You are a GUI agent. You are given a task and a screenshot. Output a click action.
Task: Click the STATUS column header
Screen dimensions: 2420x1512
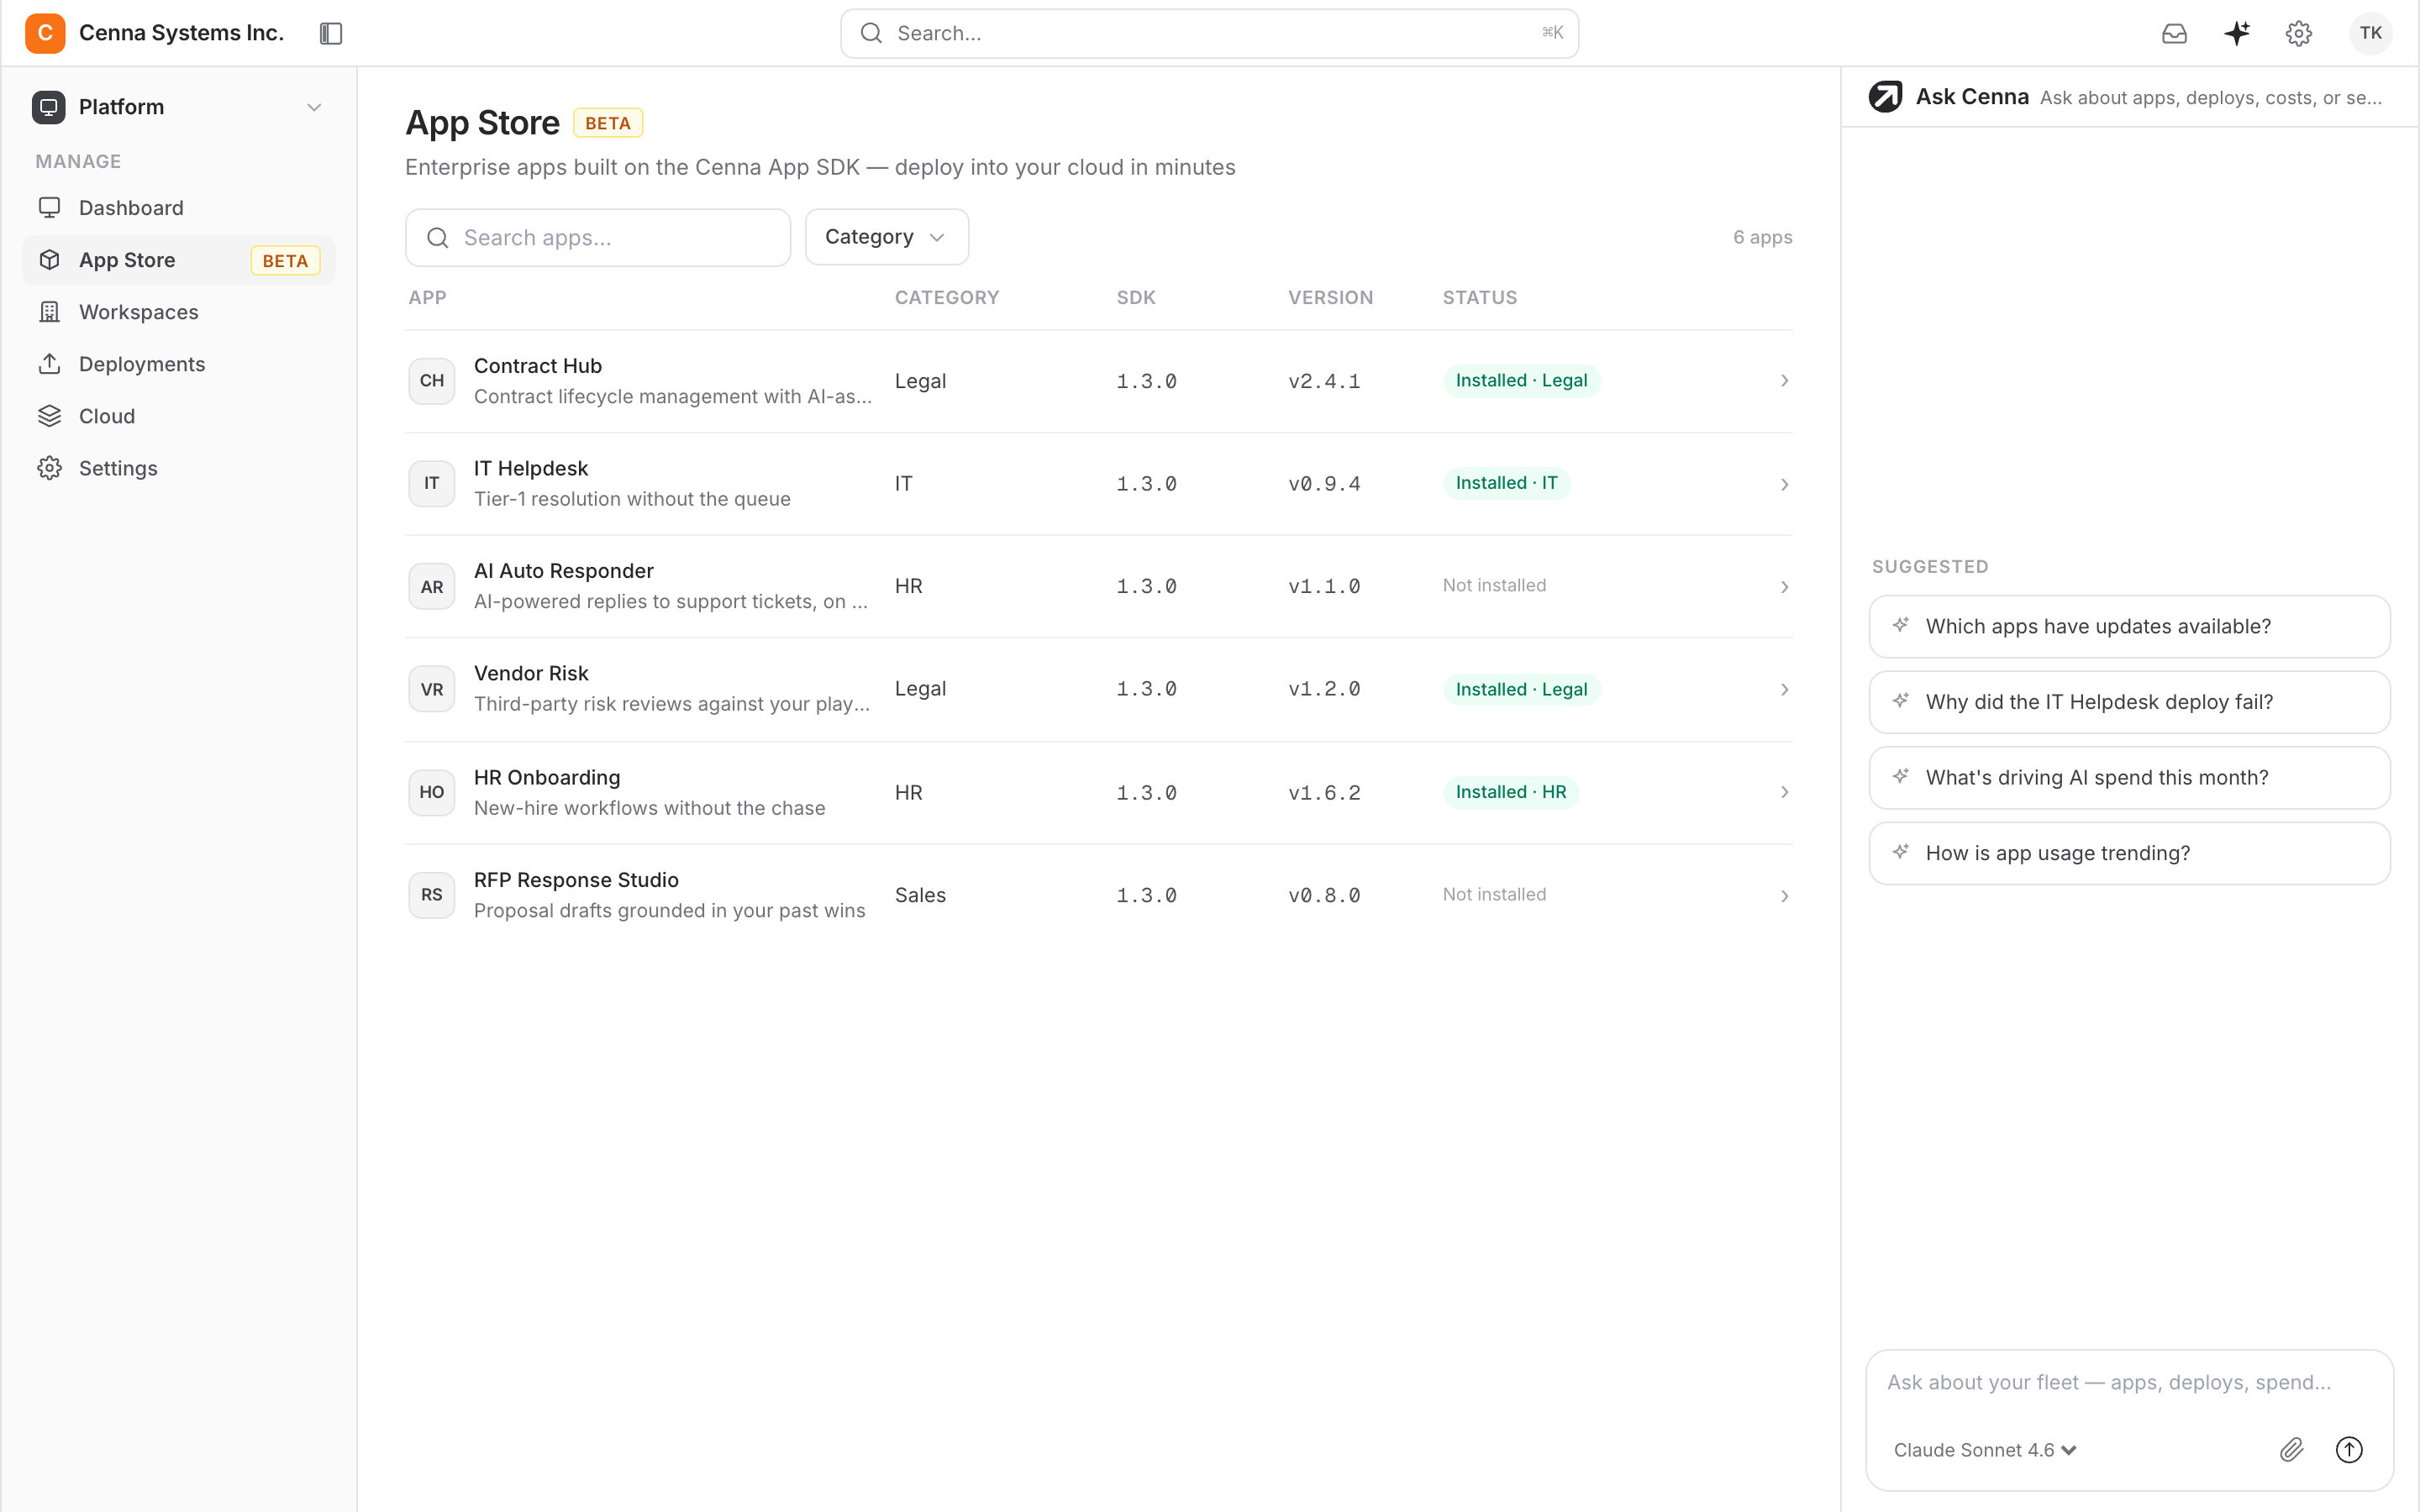[x=1480, y=297]
